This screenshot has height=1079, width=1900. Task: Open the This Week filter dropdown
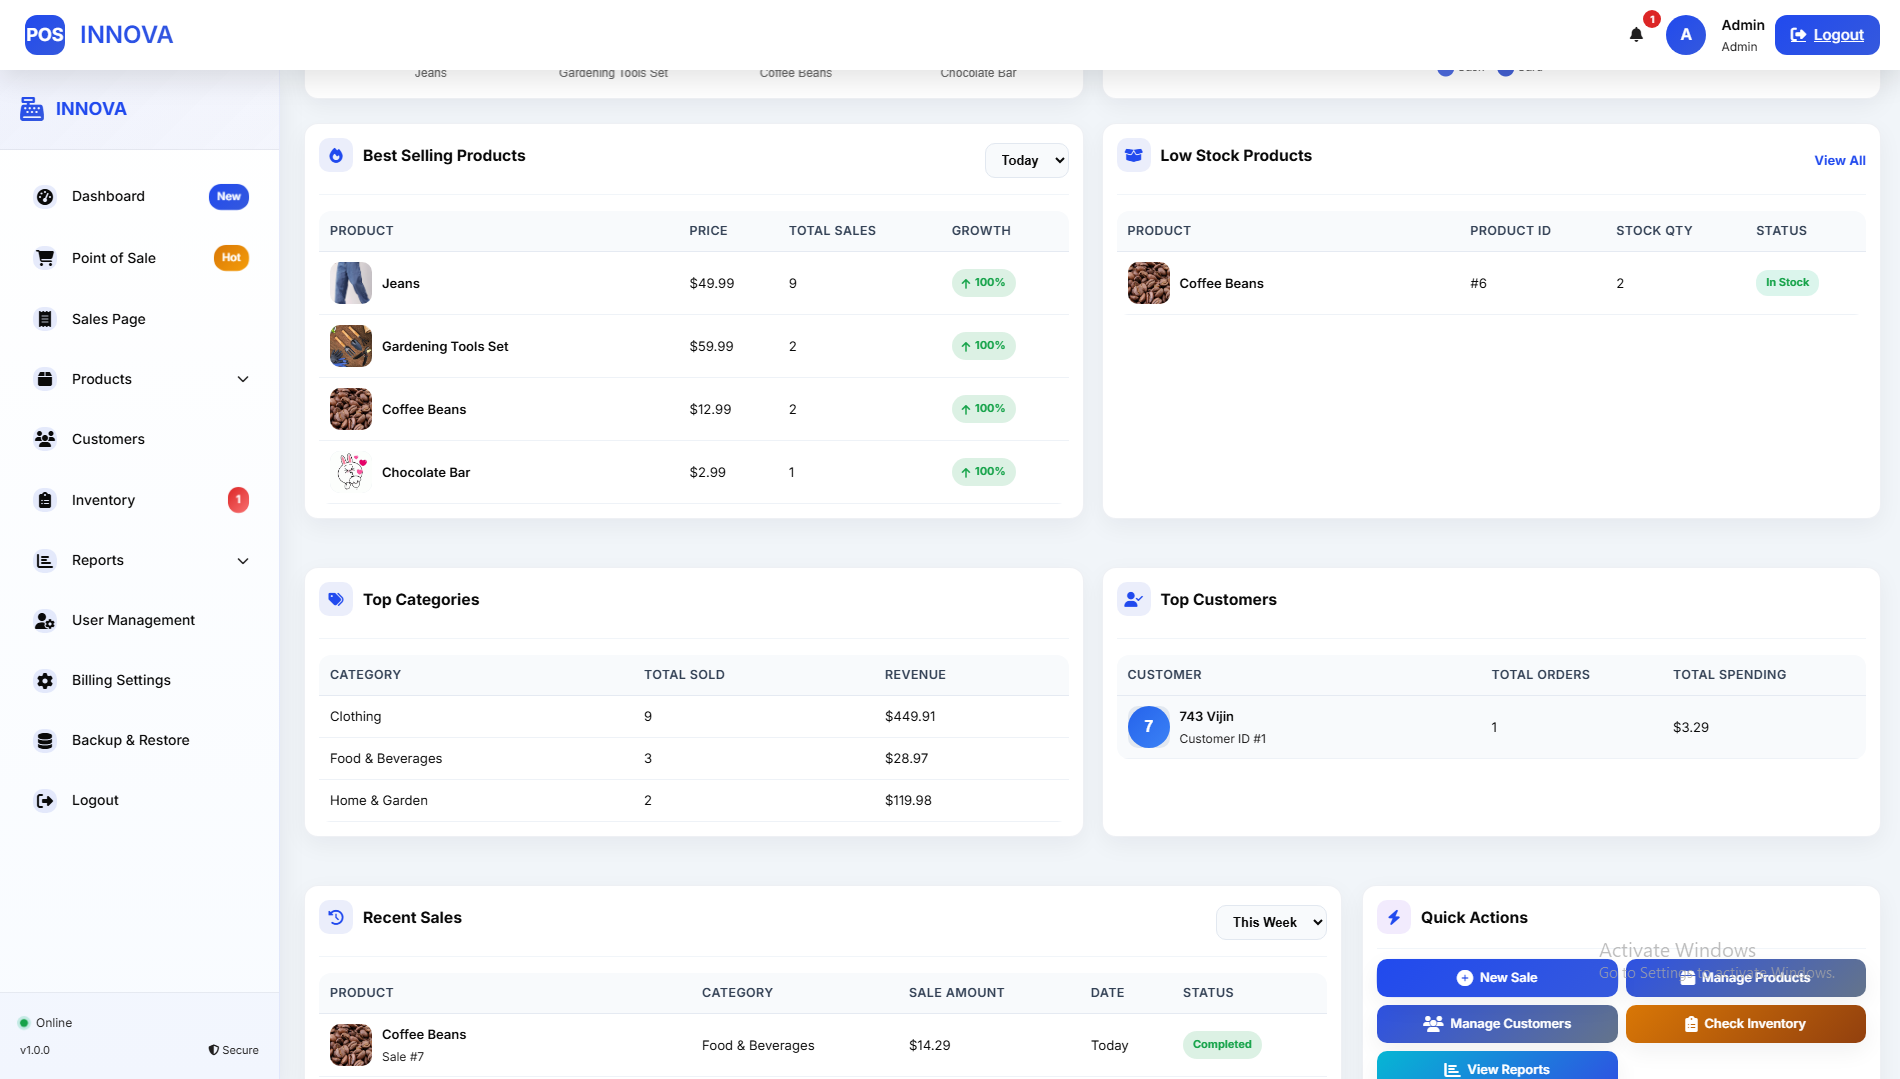point(1271,923)
